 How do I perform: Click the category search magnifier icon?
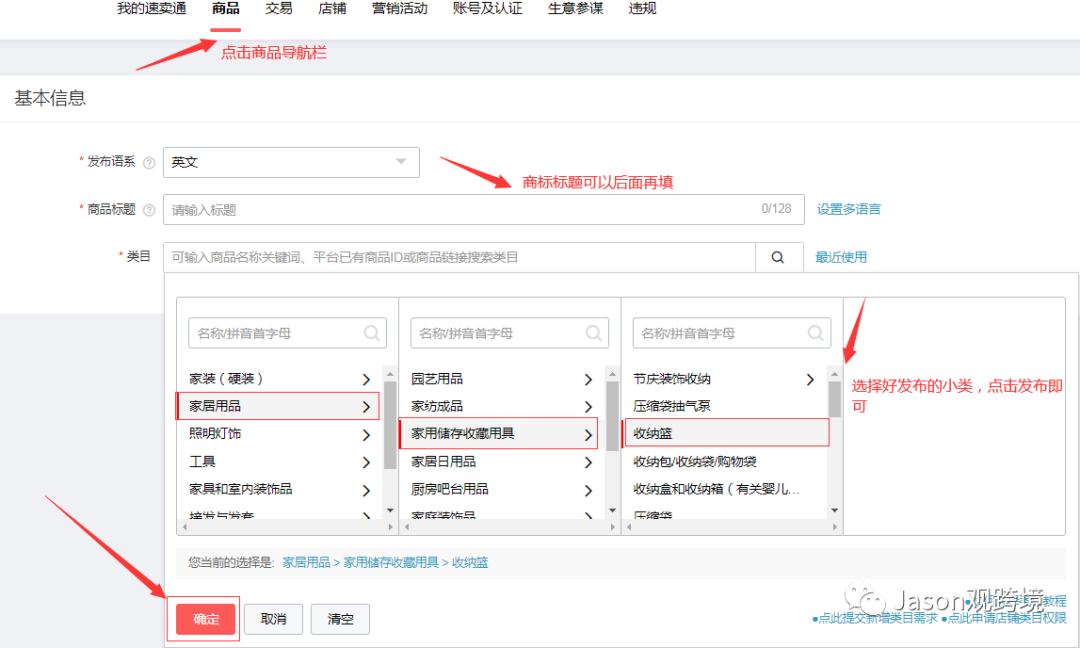click(778, 257)
